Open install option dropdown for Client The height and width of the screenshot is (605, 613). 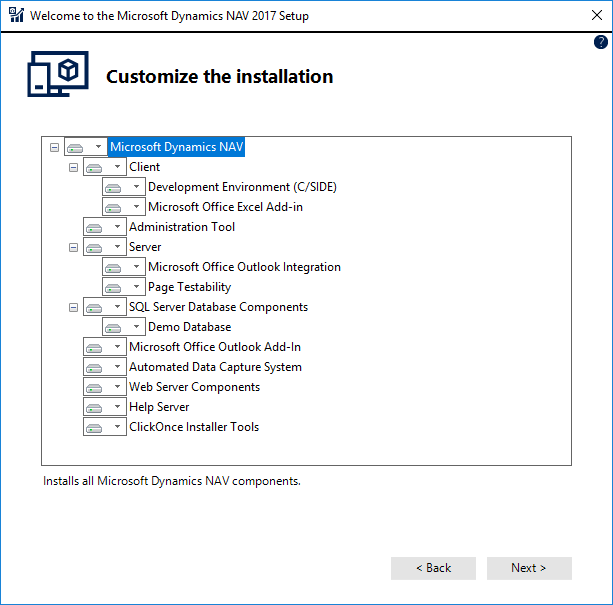[x=104, y=167]
